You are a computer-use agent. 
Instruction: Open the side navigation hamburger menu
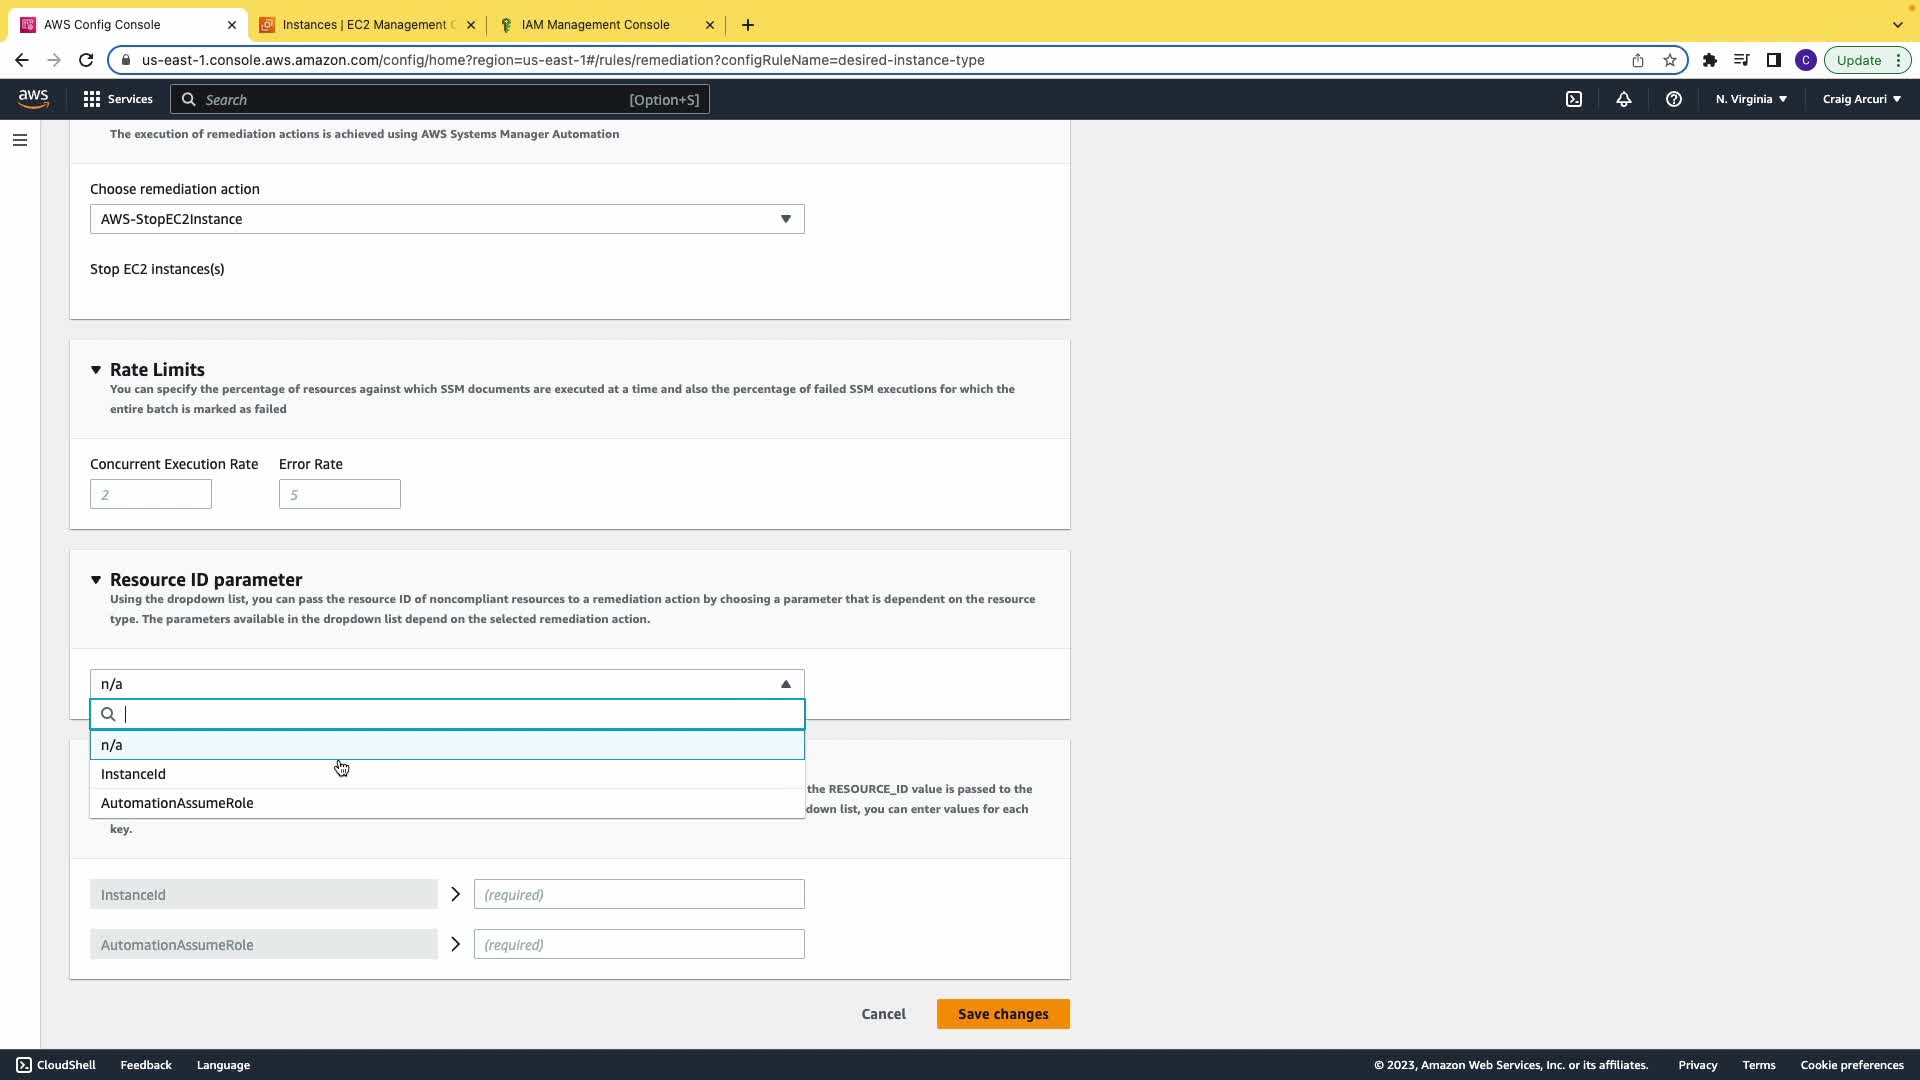pyautogui.click(x=20, y=140)
